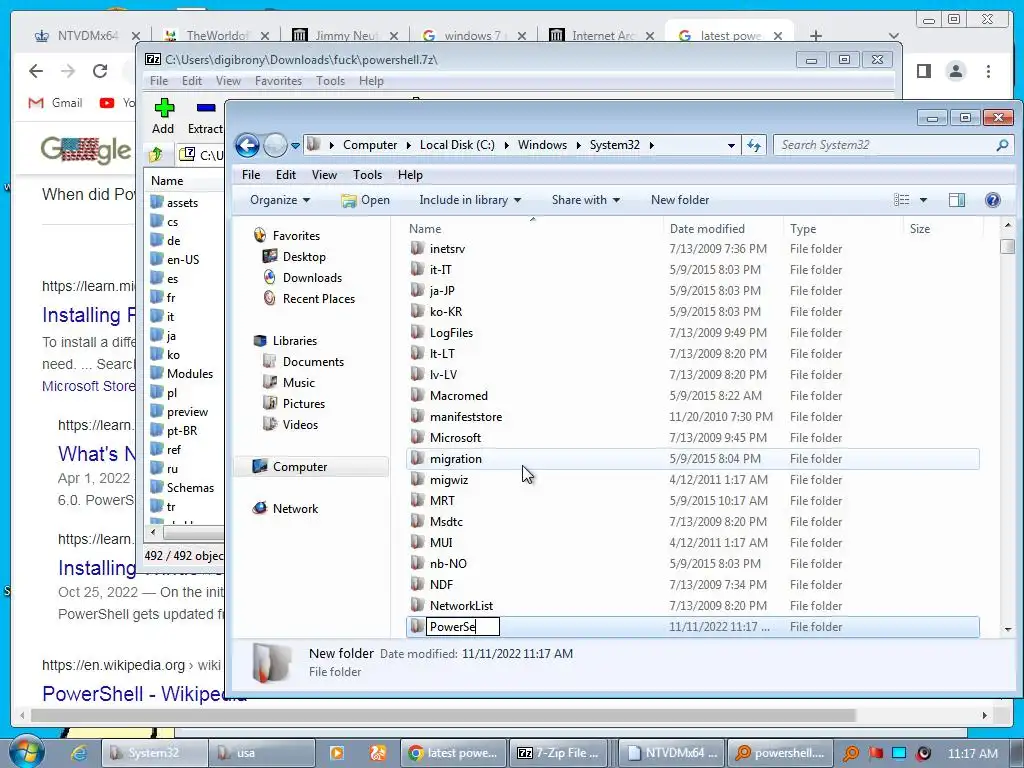Select Network in the navigation pane
The width and height of the screenshot is (1024, 768).
click(x=295, y=509)
